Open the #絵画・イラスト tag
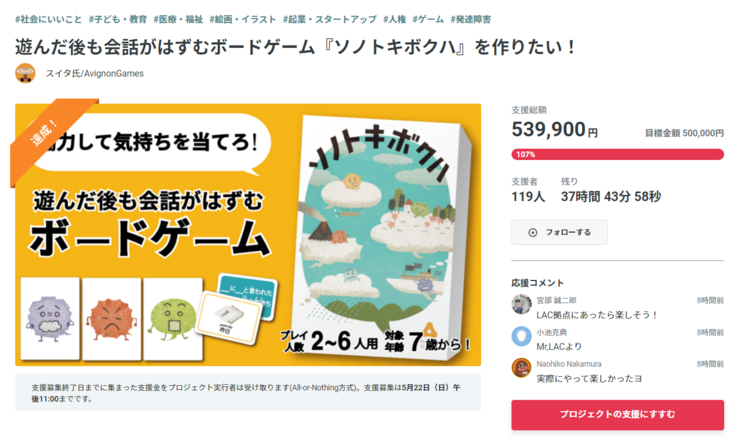 click(241, 19)
